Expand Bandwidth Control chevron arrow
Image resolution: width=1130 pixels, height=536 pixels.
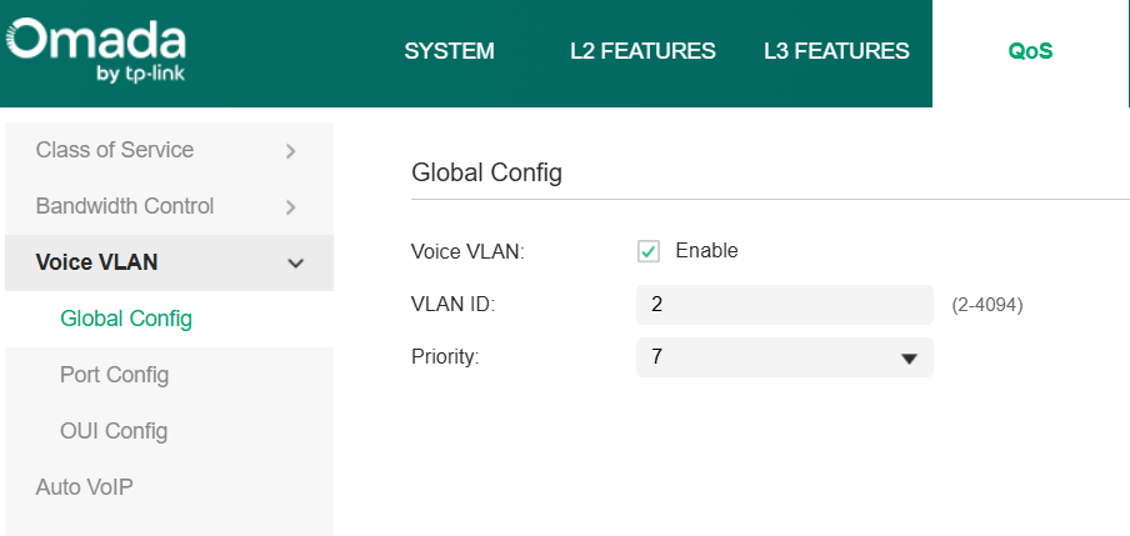[291, 207]
